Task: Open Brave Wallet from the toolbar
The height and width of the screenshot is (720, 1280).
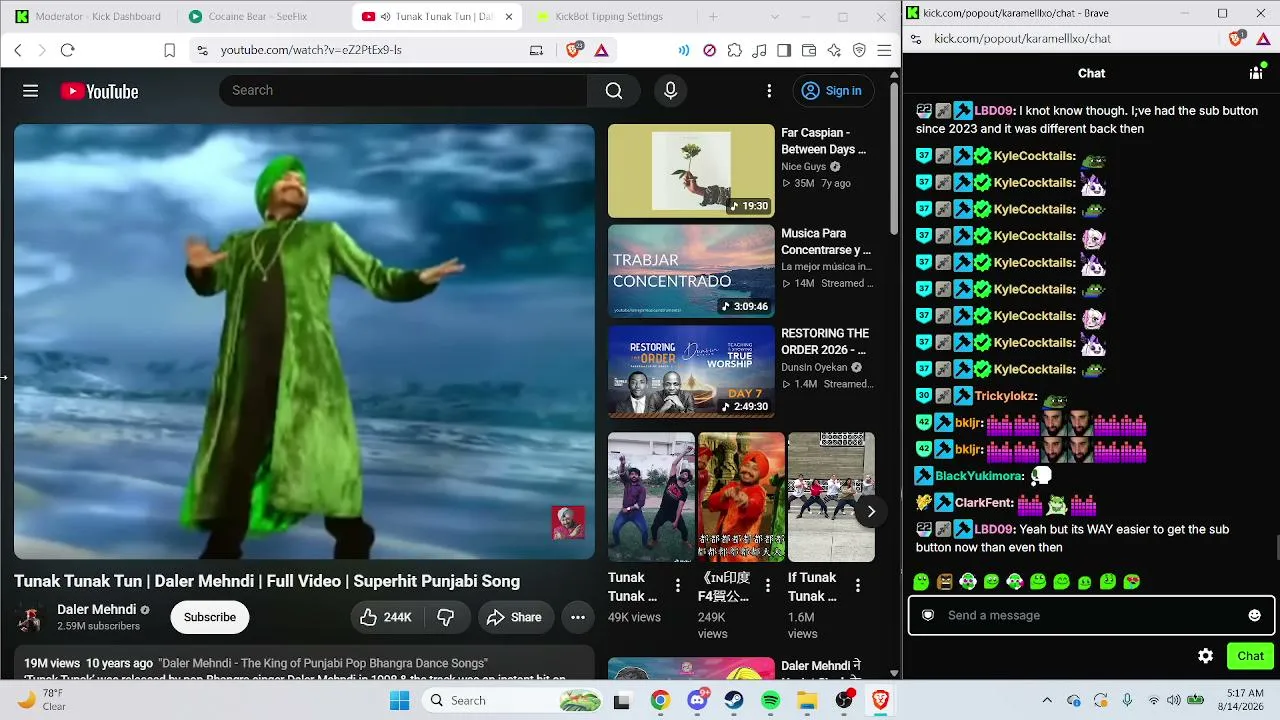Action: click(809, 50)
